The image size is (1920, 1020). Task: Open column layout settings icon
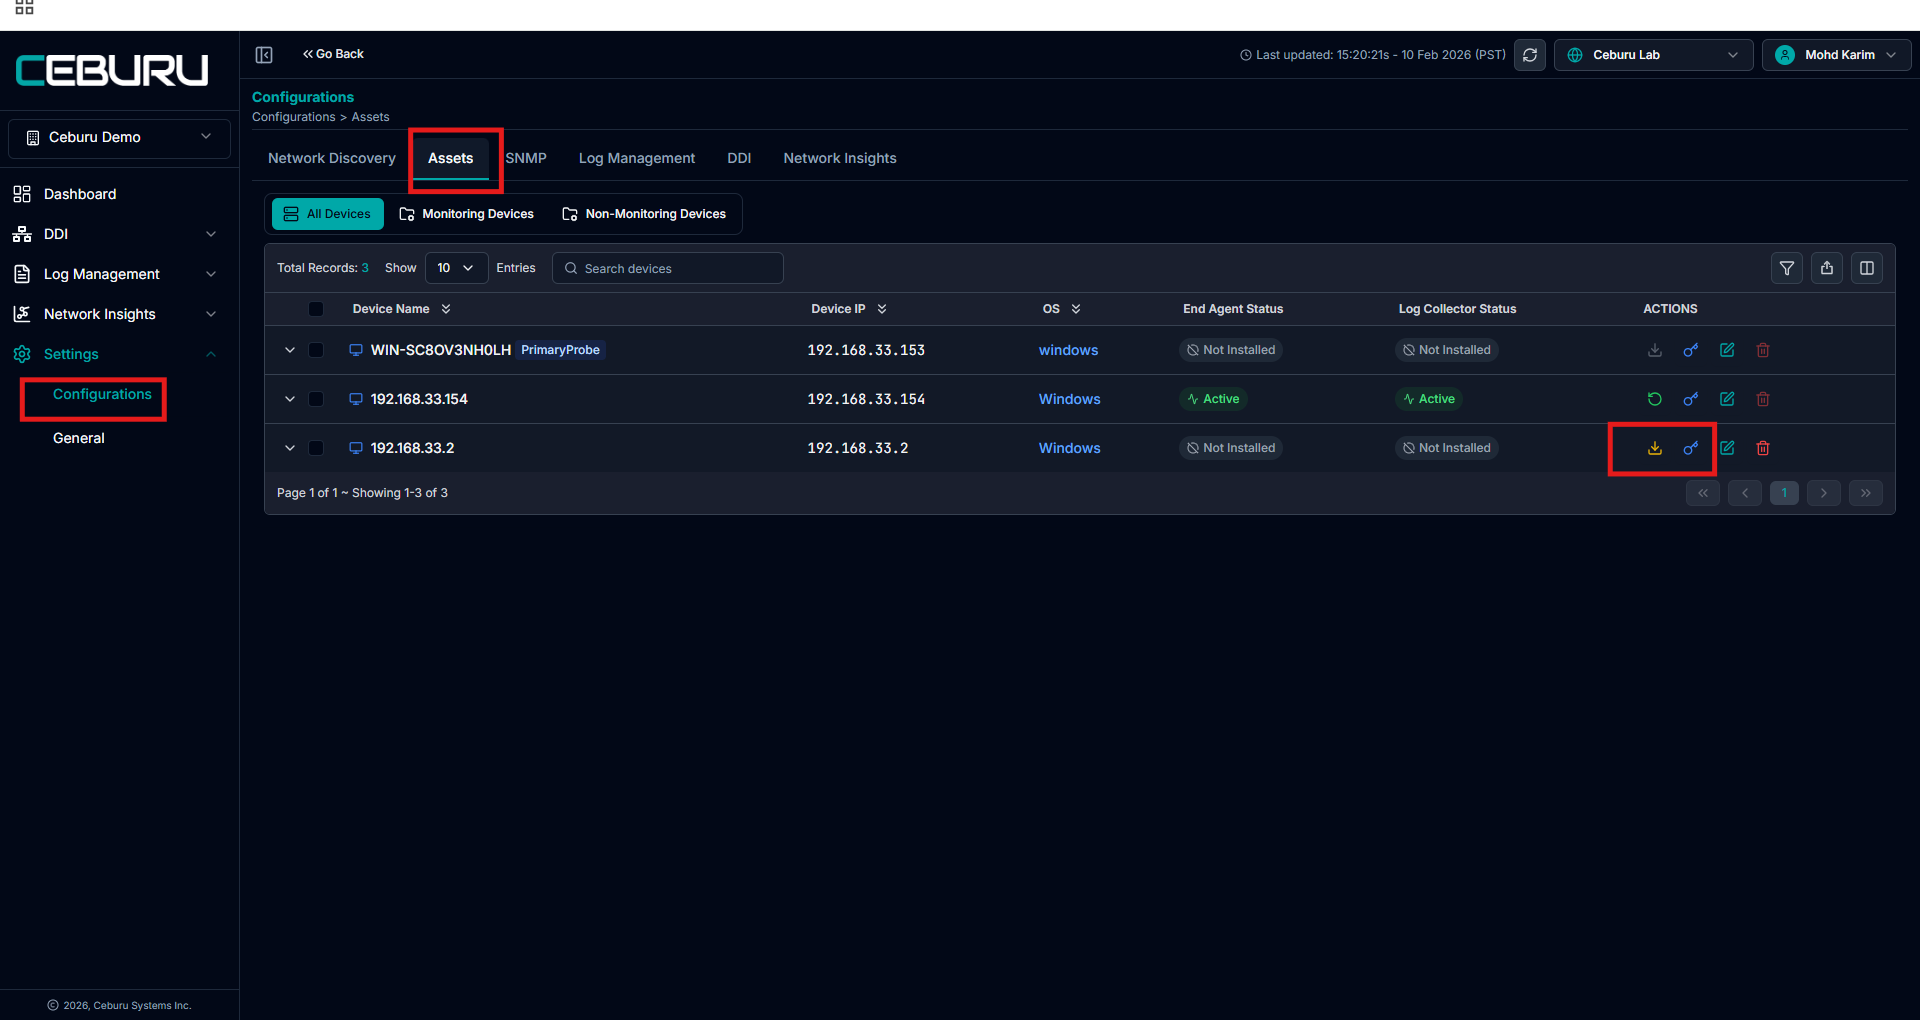click(x=1867, y=268)
